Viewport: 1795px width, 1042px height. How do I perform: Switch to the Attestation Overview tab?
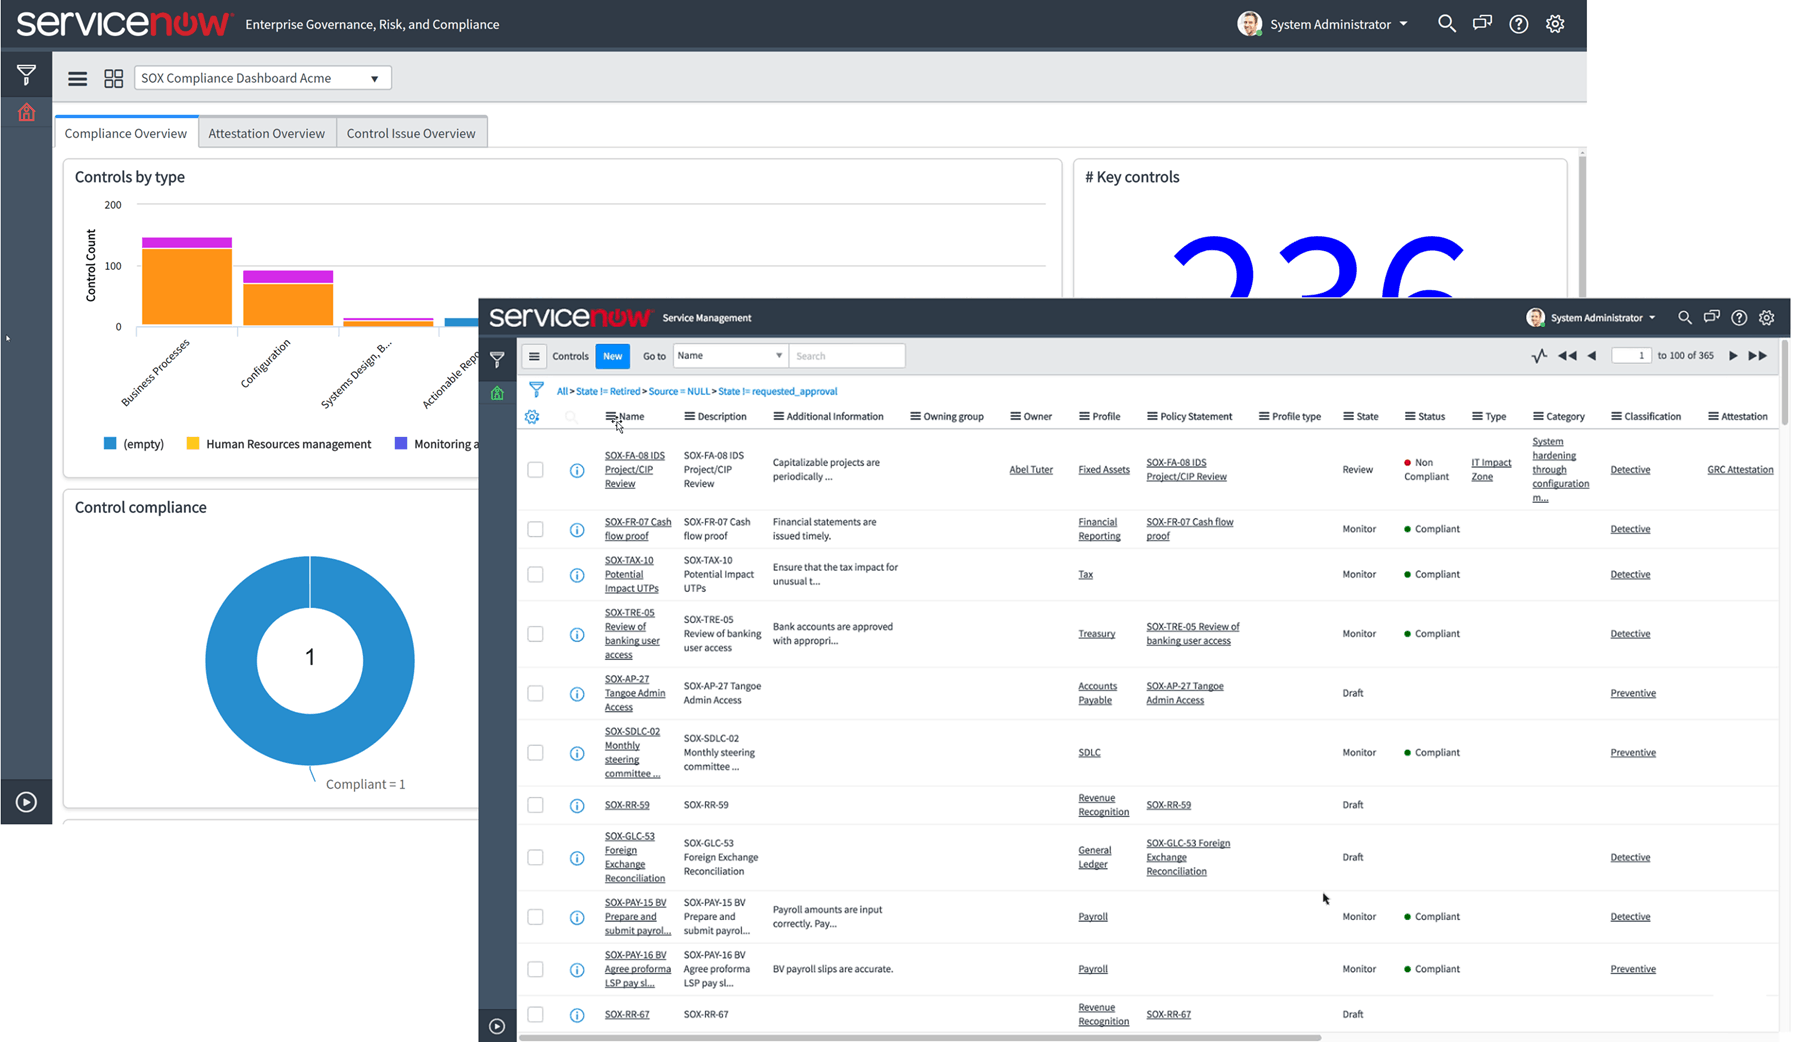point(267,133)
